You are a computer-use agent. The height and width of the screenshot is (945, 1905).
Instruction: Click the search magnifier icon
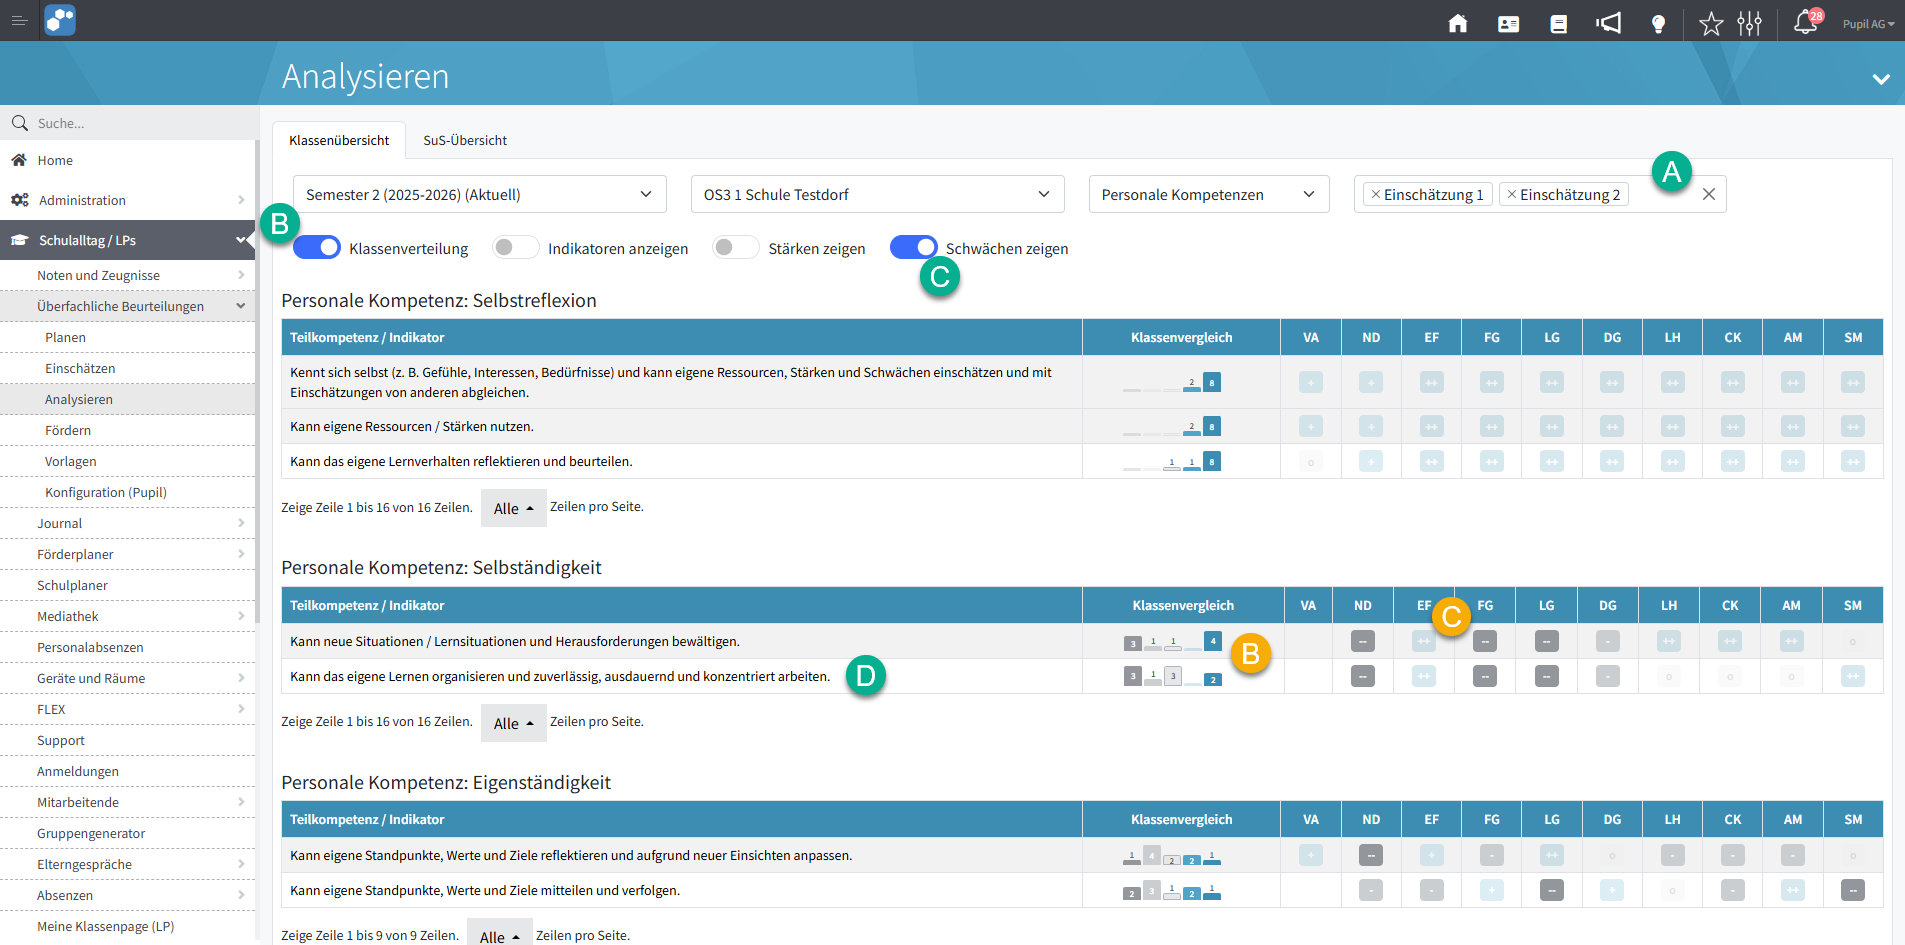[x=19, y=123]
